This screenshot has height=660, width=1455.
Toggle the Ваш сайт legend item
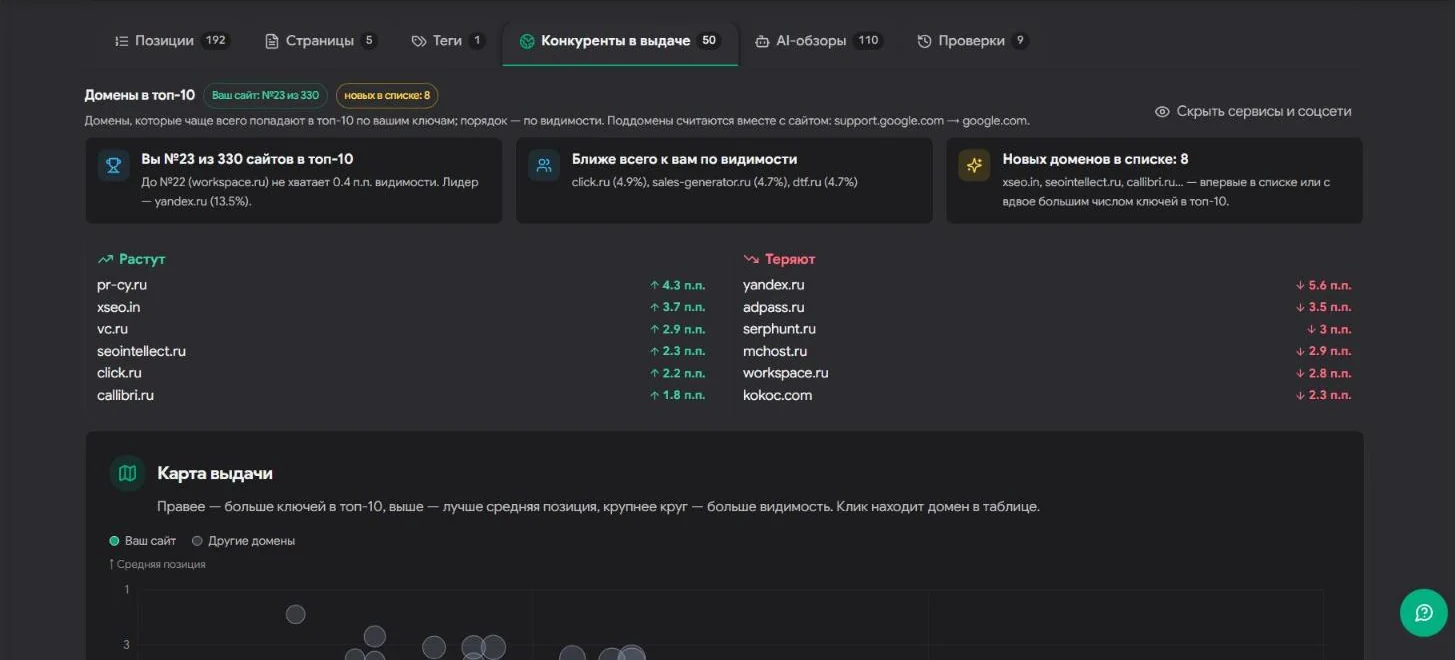[142, 541]
